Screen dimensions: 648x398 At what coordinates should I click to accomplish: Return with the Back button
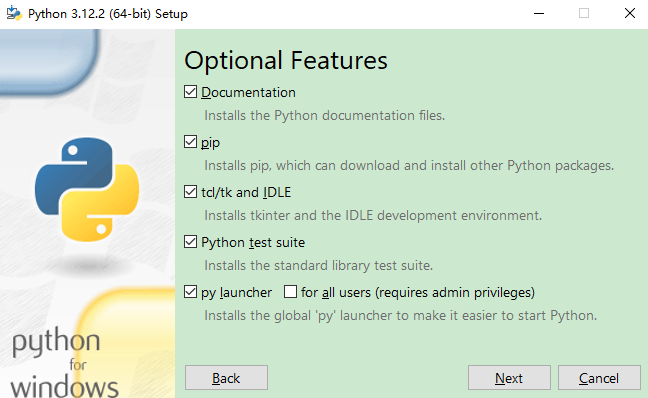[226, 378]
